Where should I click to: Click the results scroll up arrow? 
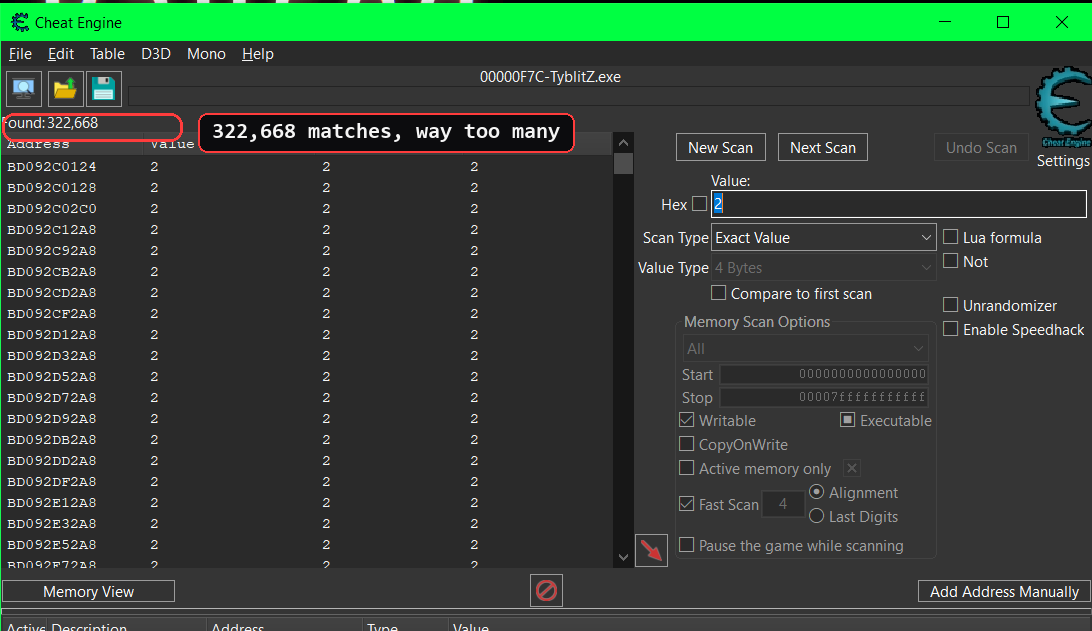623,143
